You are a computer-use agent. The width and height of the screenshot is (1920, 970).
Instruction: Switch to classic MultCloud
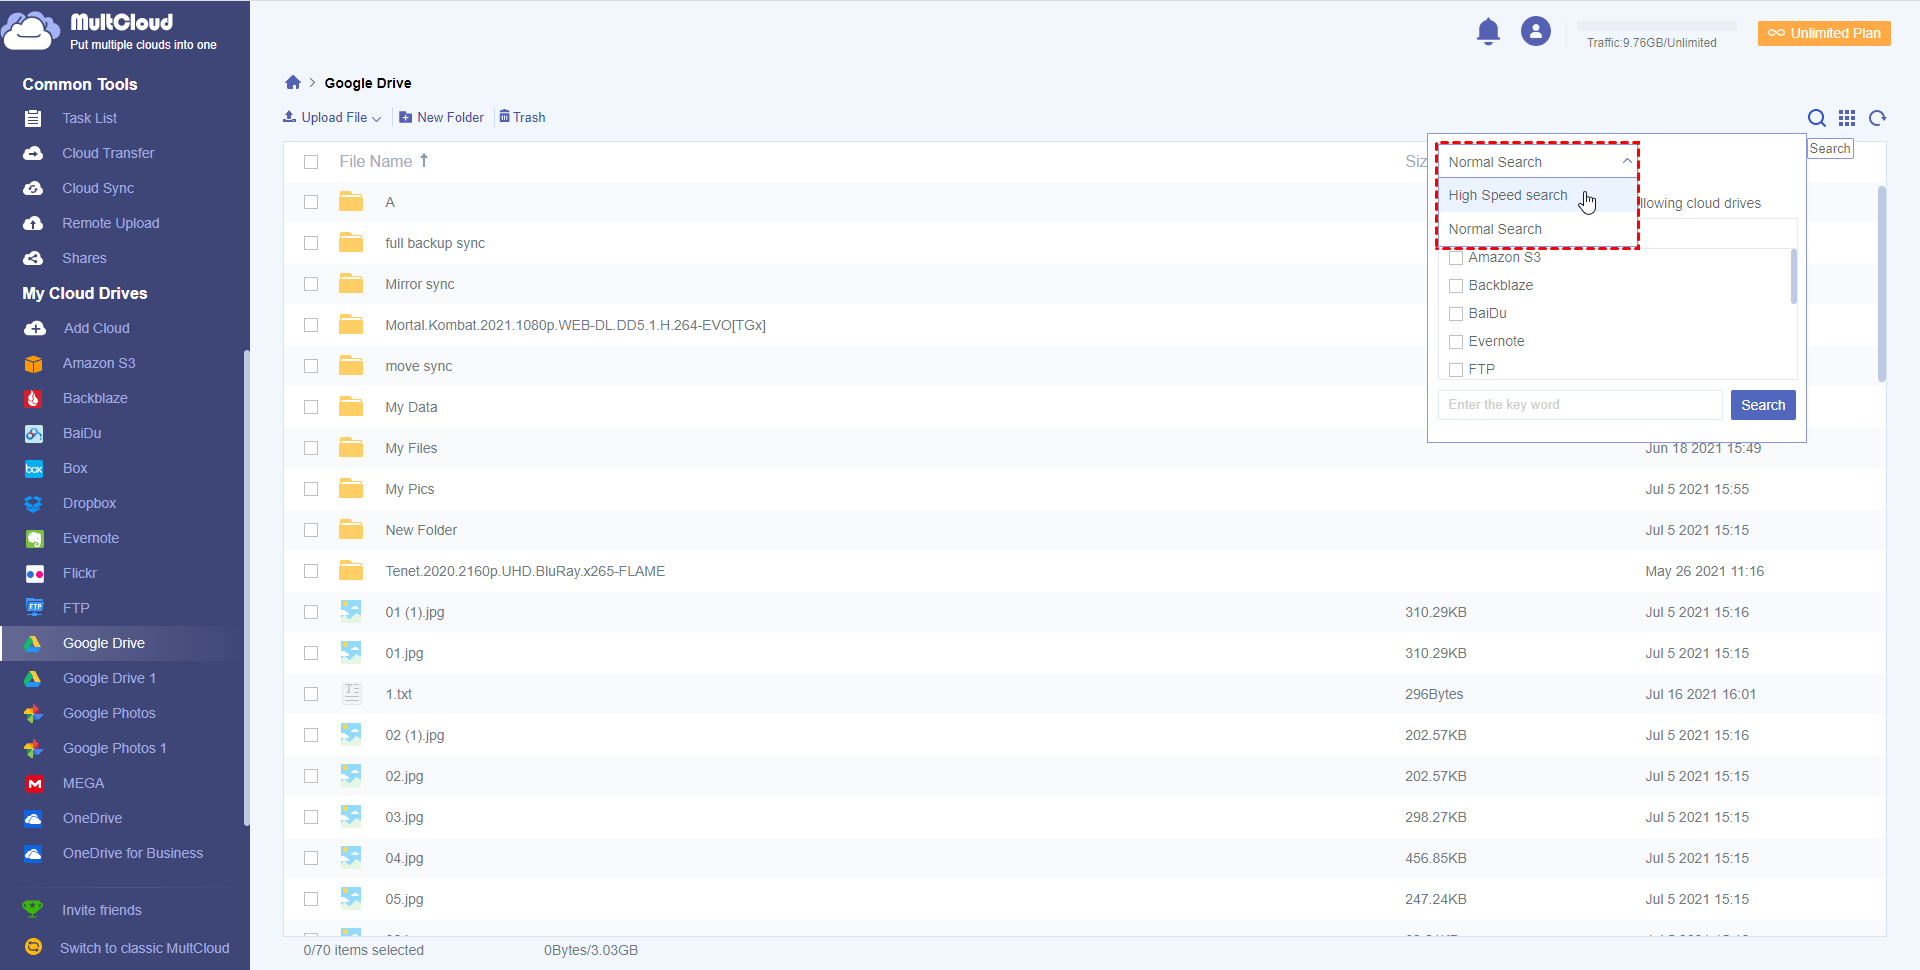click(144, 948)
